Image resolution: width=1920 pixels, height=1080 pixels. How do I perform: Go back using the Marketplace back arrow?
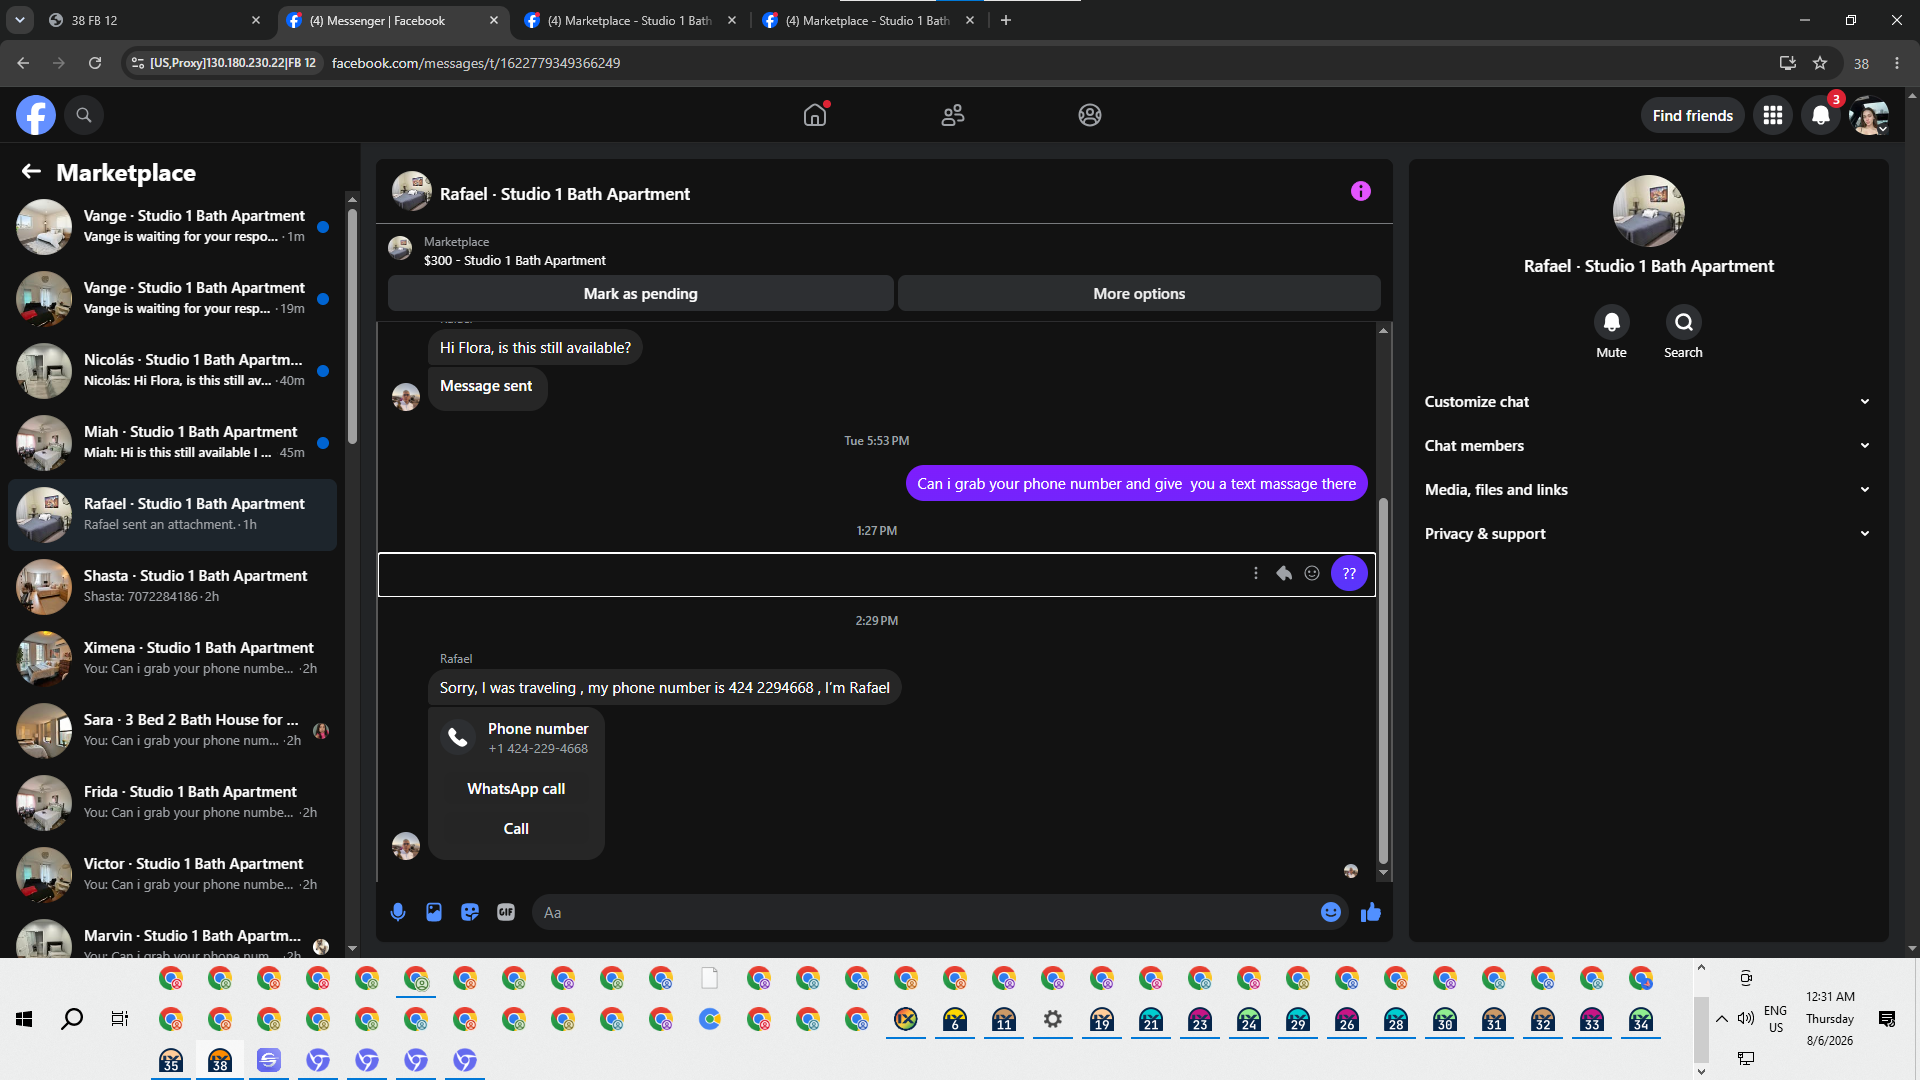[31, 172]
